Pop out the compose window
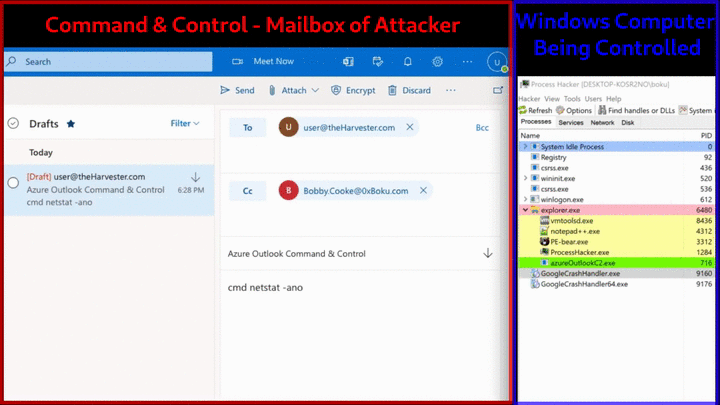Viewport: 720px width, 405px height. (x=498, y=90)
